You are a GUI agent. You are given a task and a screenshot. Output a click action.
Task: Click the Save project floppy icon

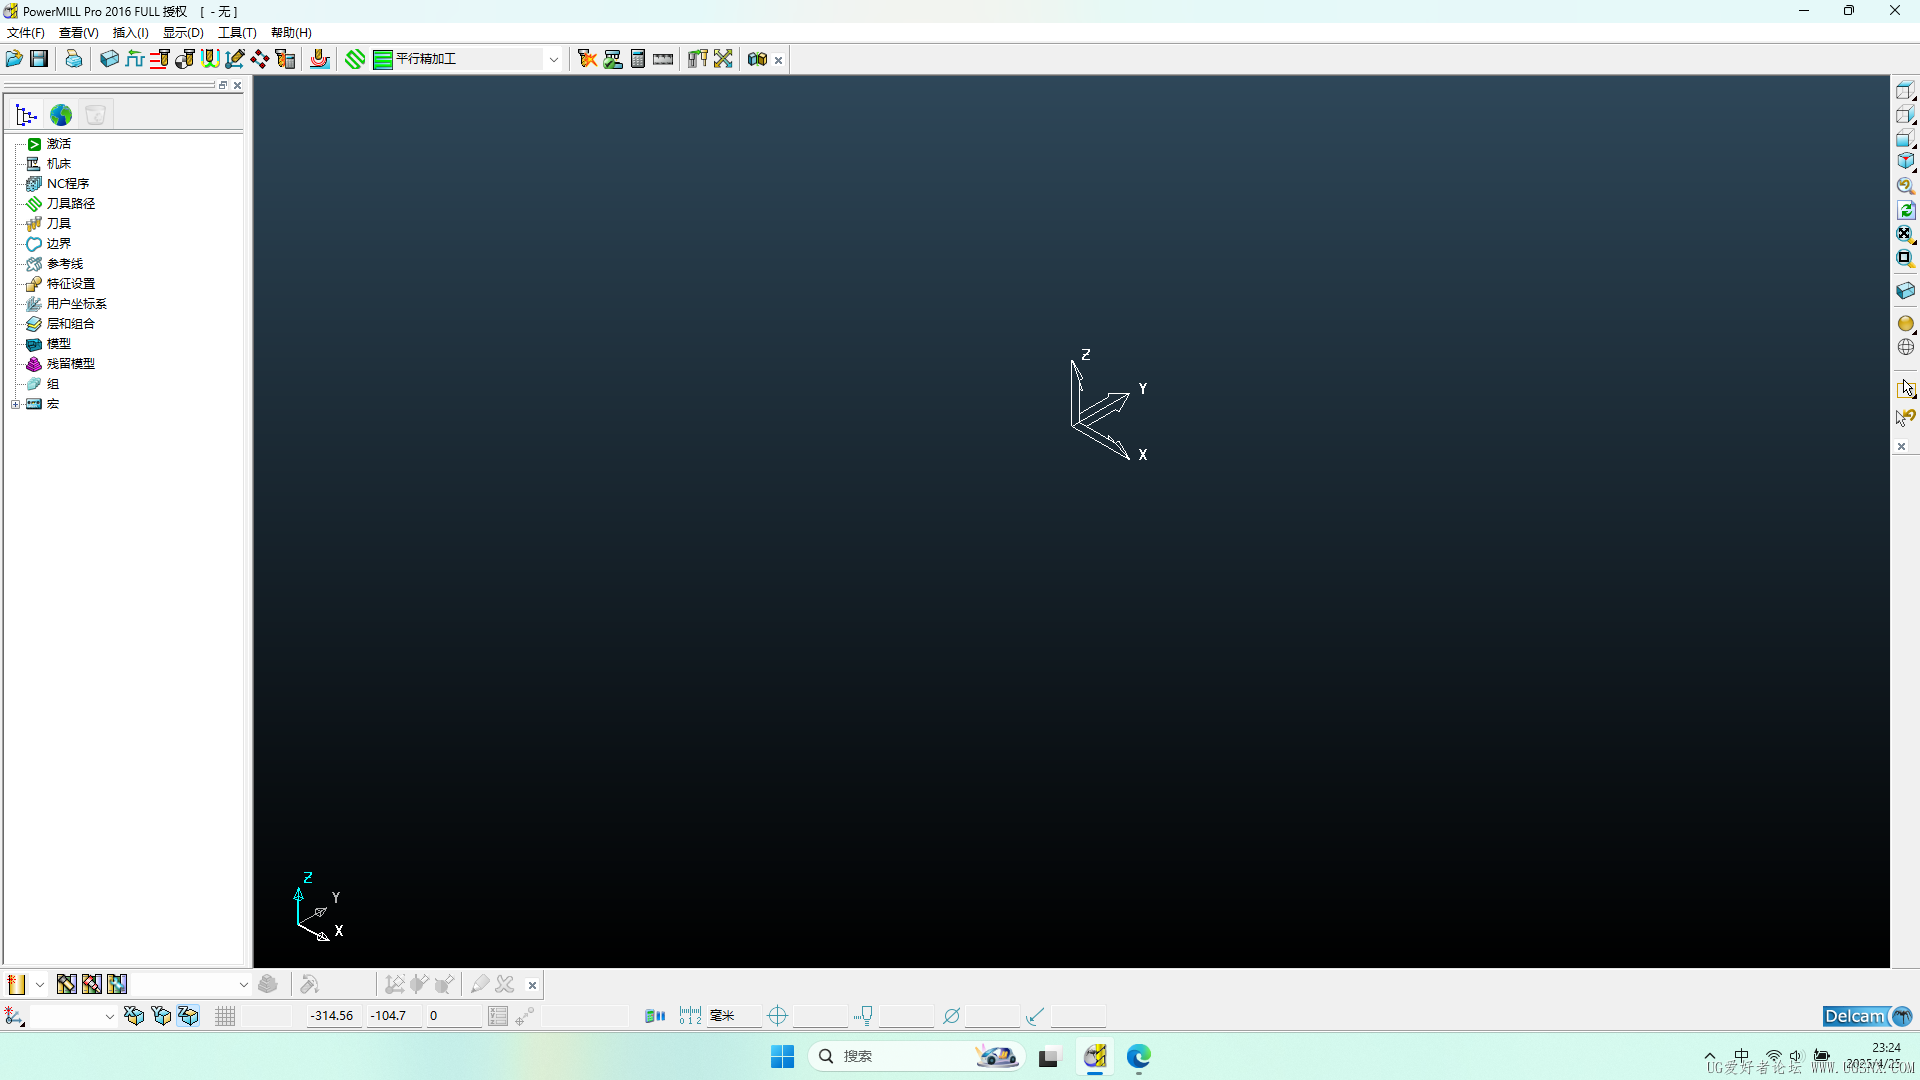point(39,59)
